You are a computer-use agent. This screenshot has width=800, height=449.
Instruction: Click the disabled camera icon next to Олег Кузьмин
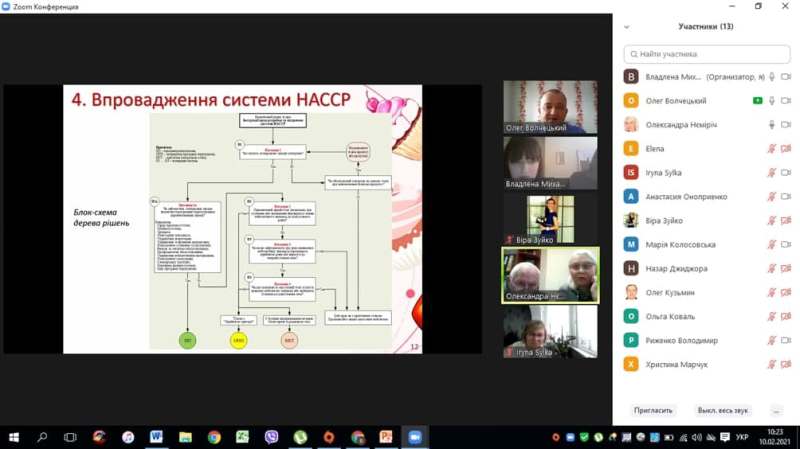tap(786, 293)
